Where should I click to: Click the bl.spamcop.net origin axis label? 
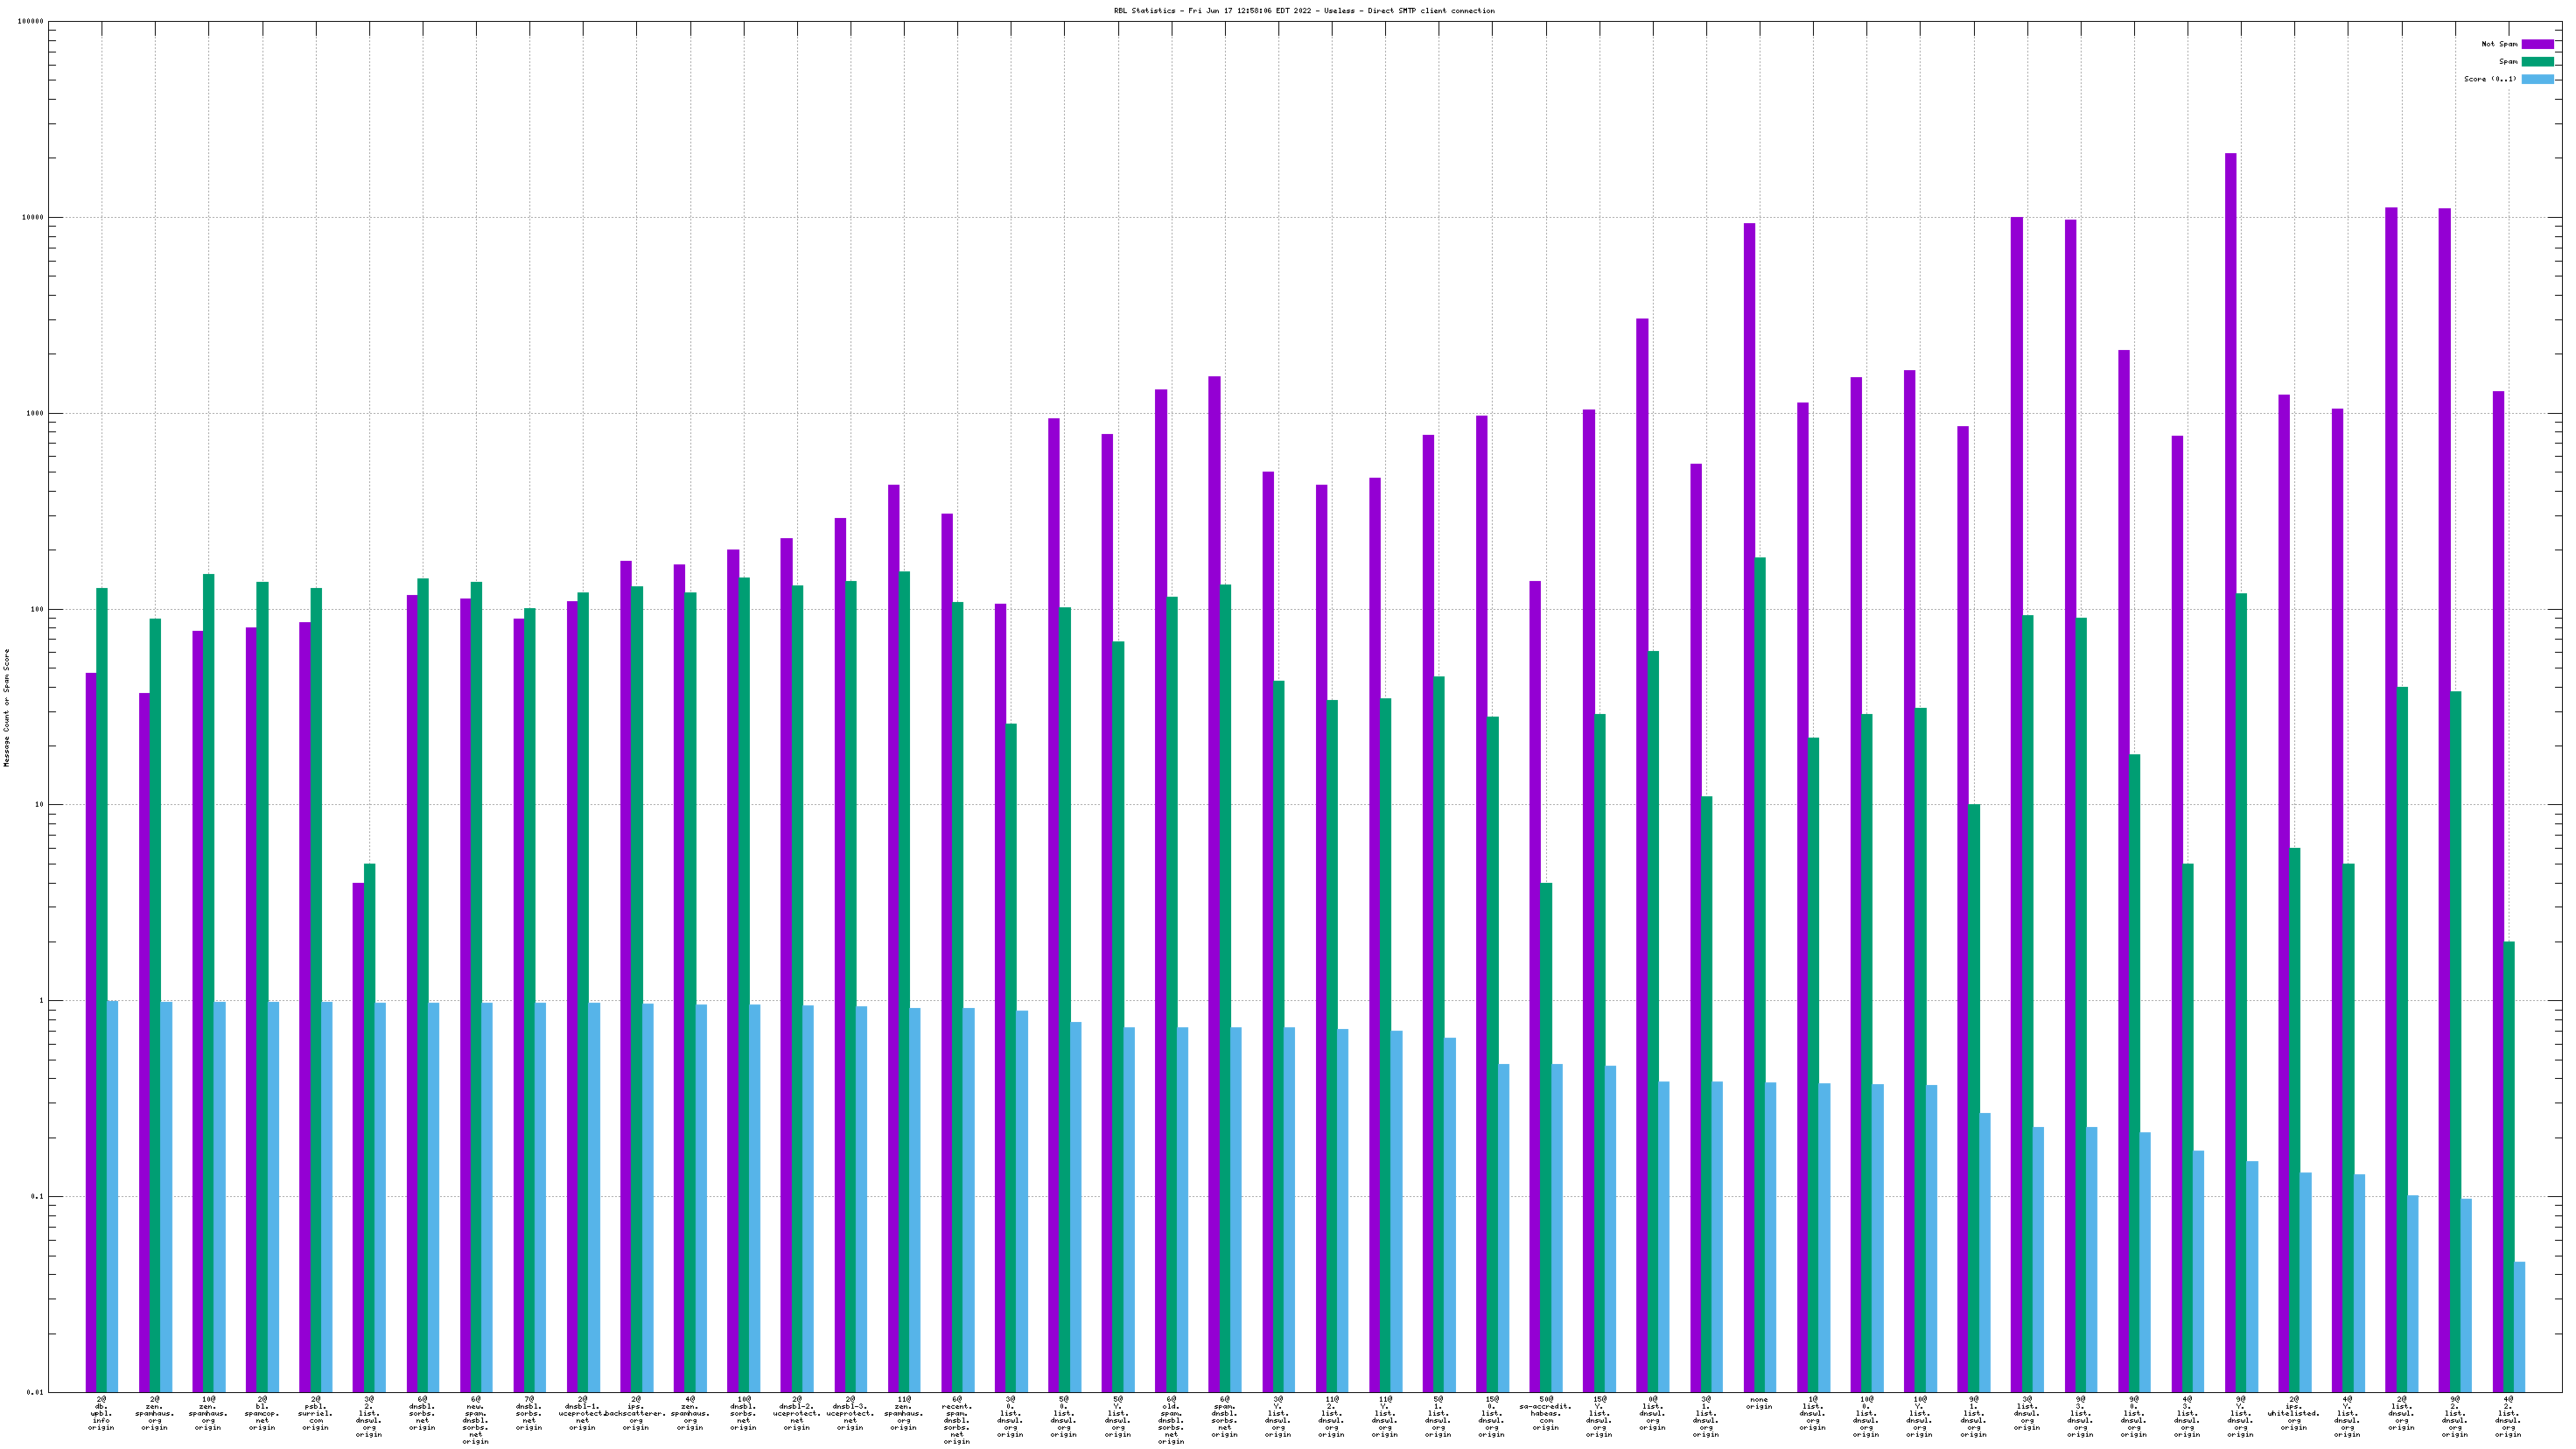click(x=262, y=1413)
